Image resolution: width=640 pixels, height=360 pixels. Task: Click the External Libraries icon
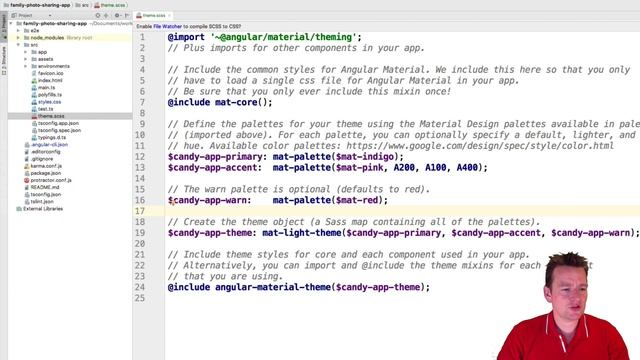[x=19, y=209]
